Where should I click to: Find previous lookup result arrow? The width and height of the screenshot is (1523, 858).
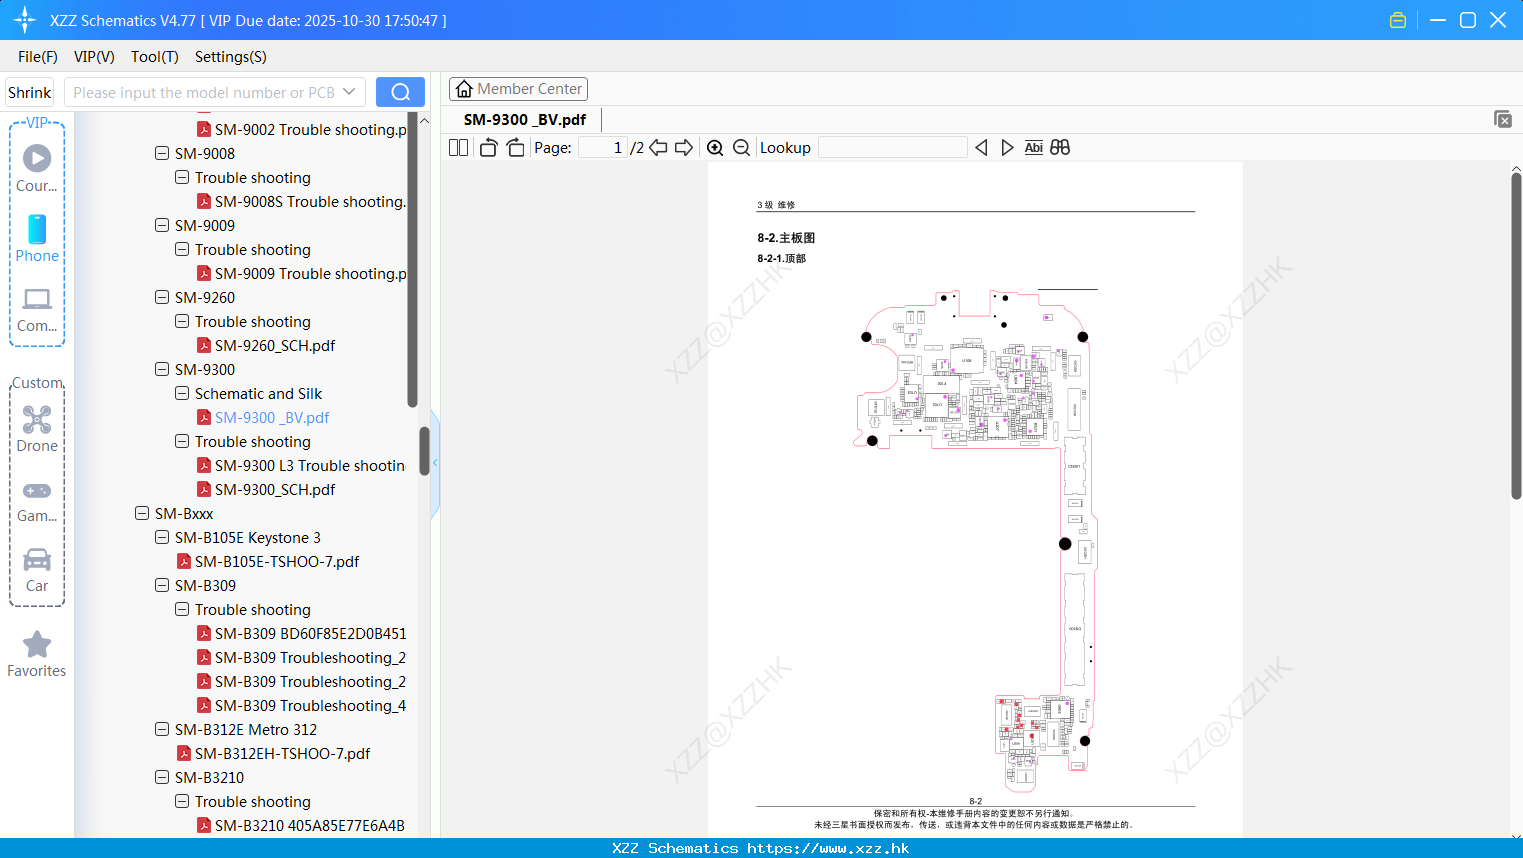[981, 147]
